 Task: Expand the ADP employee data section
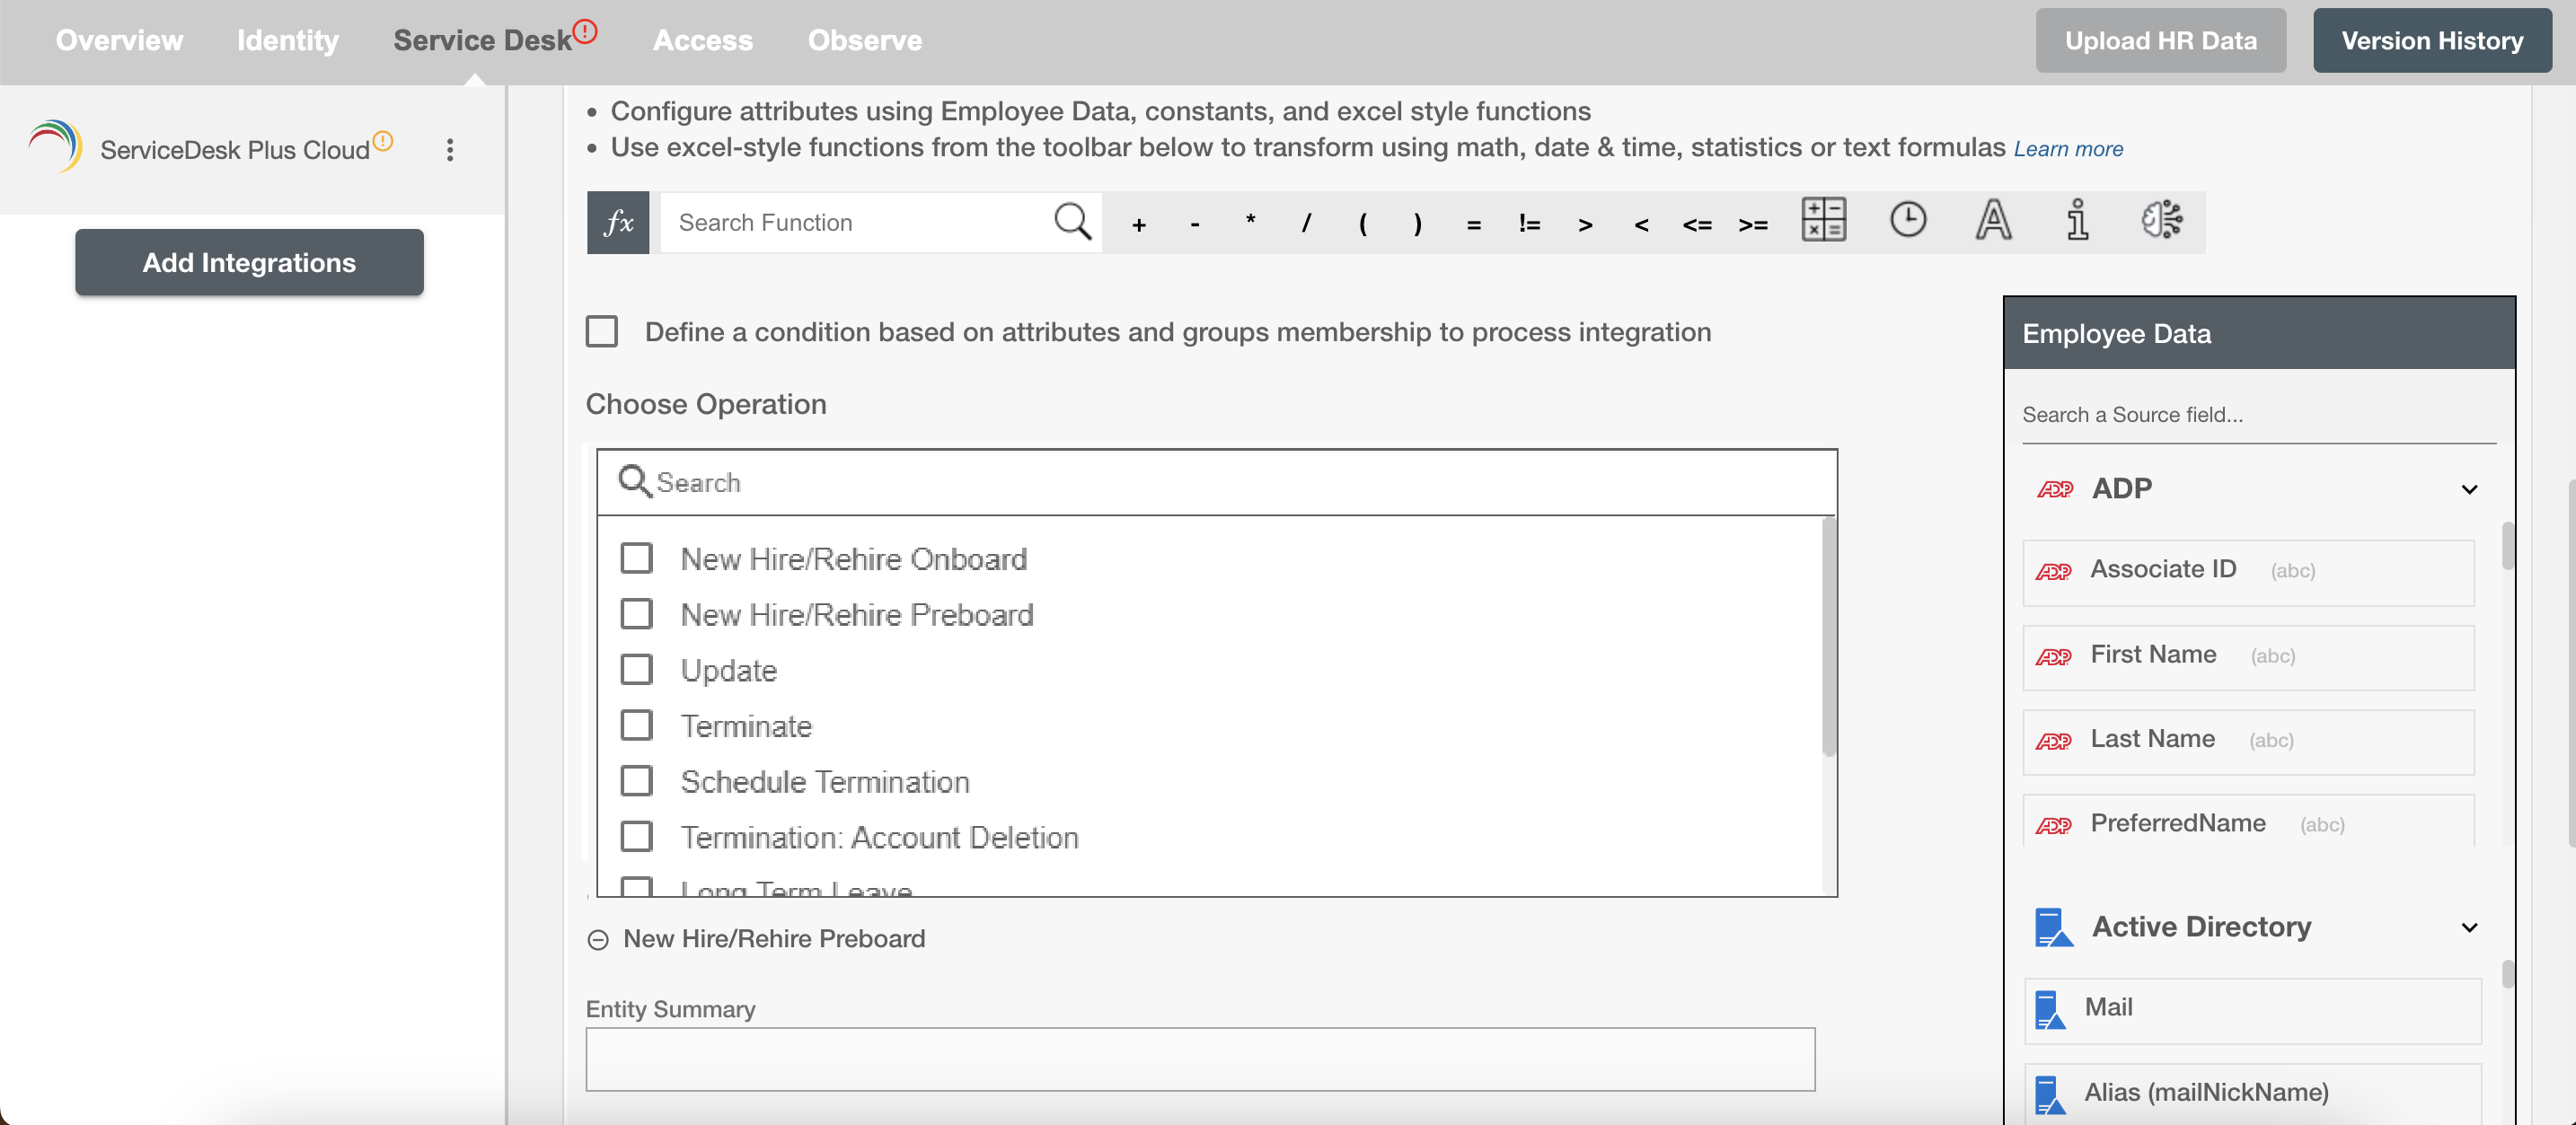coord(2467,488)
